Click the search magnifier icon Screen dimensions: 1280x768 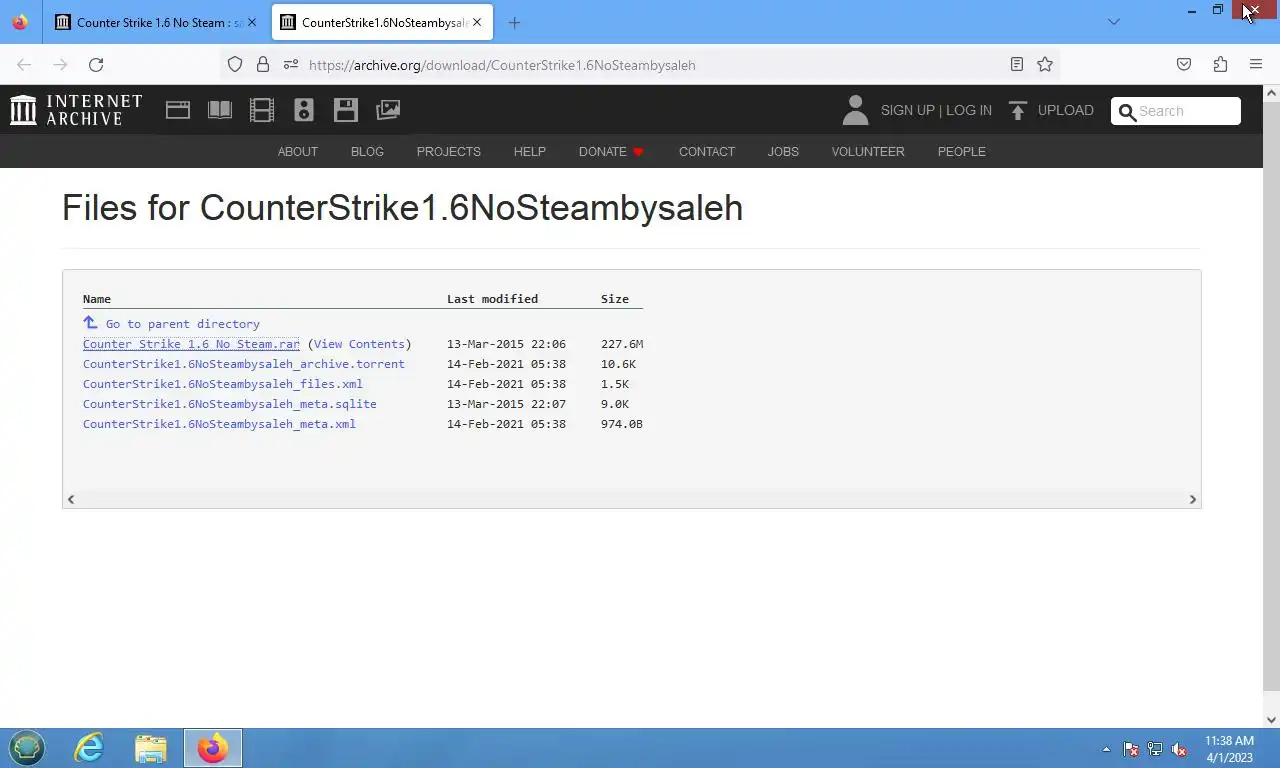tap(1127, 111)
